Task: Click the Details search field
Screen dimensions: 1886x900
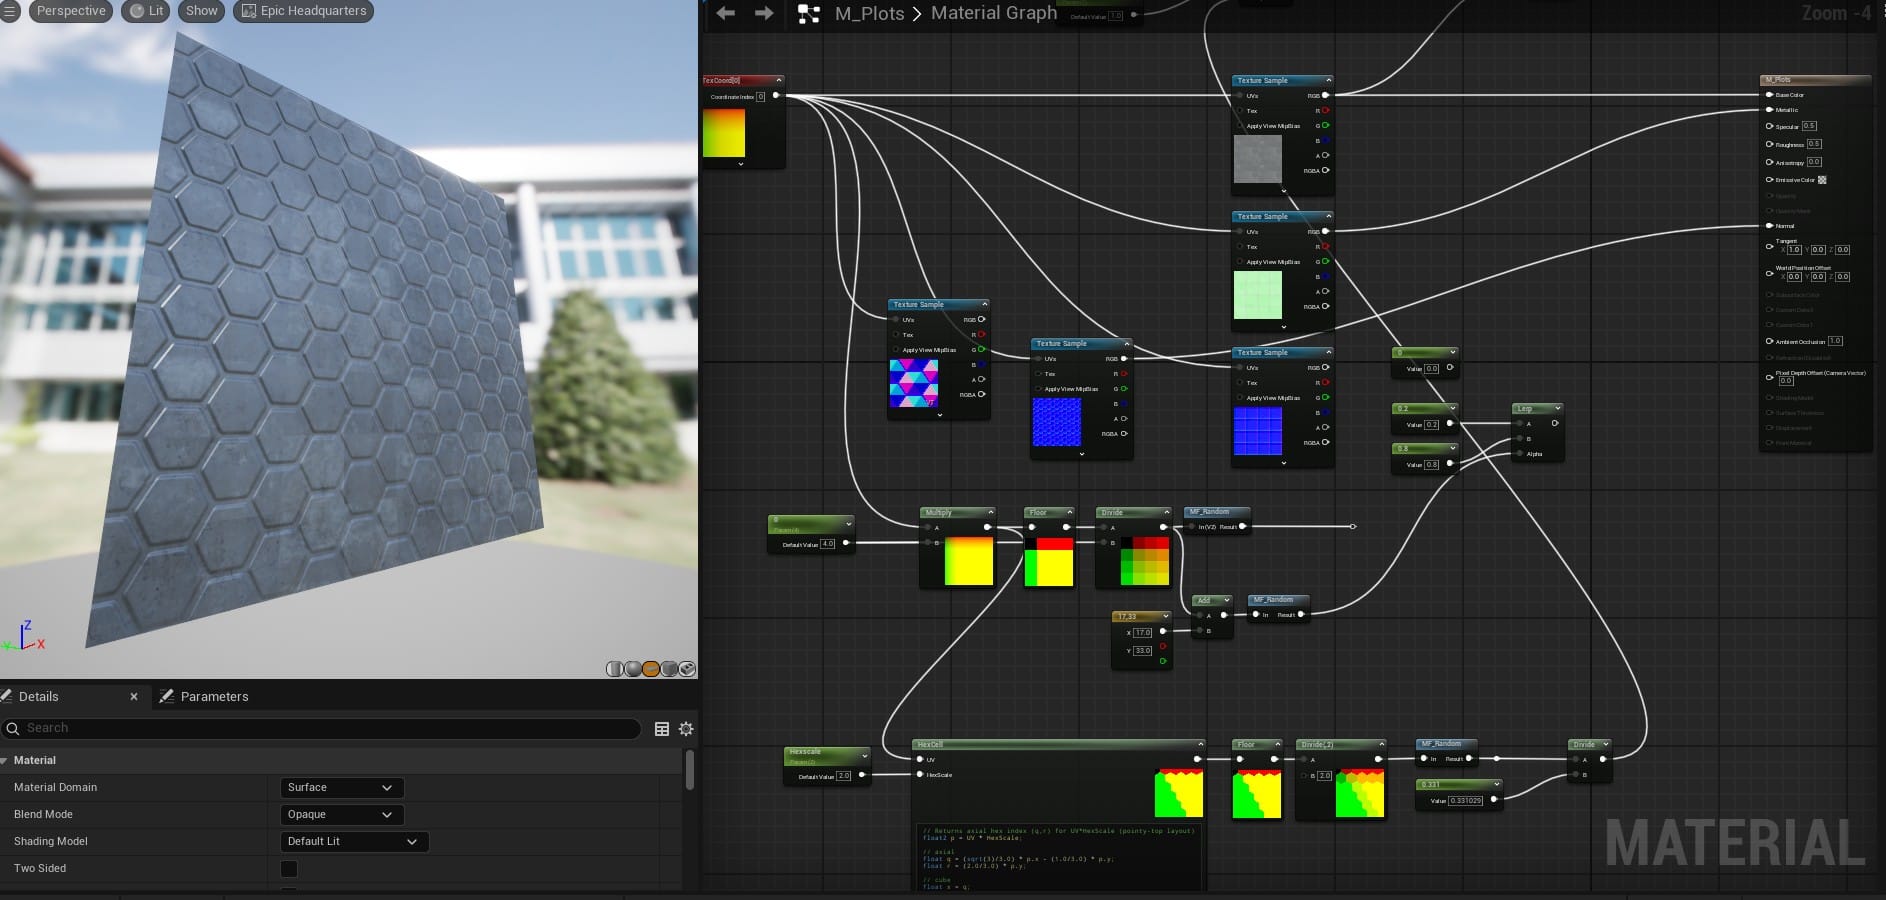Action: [x=320, y=728]
